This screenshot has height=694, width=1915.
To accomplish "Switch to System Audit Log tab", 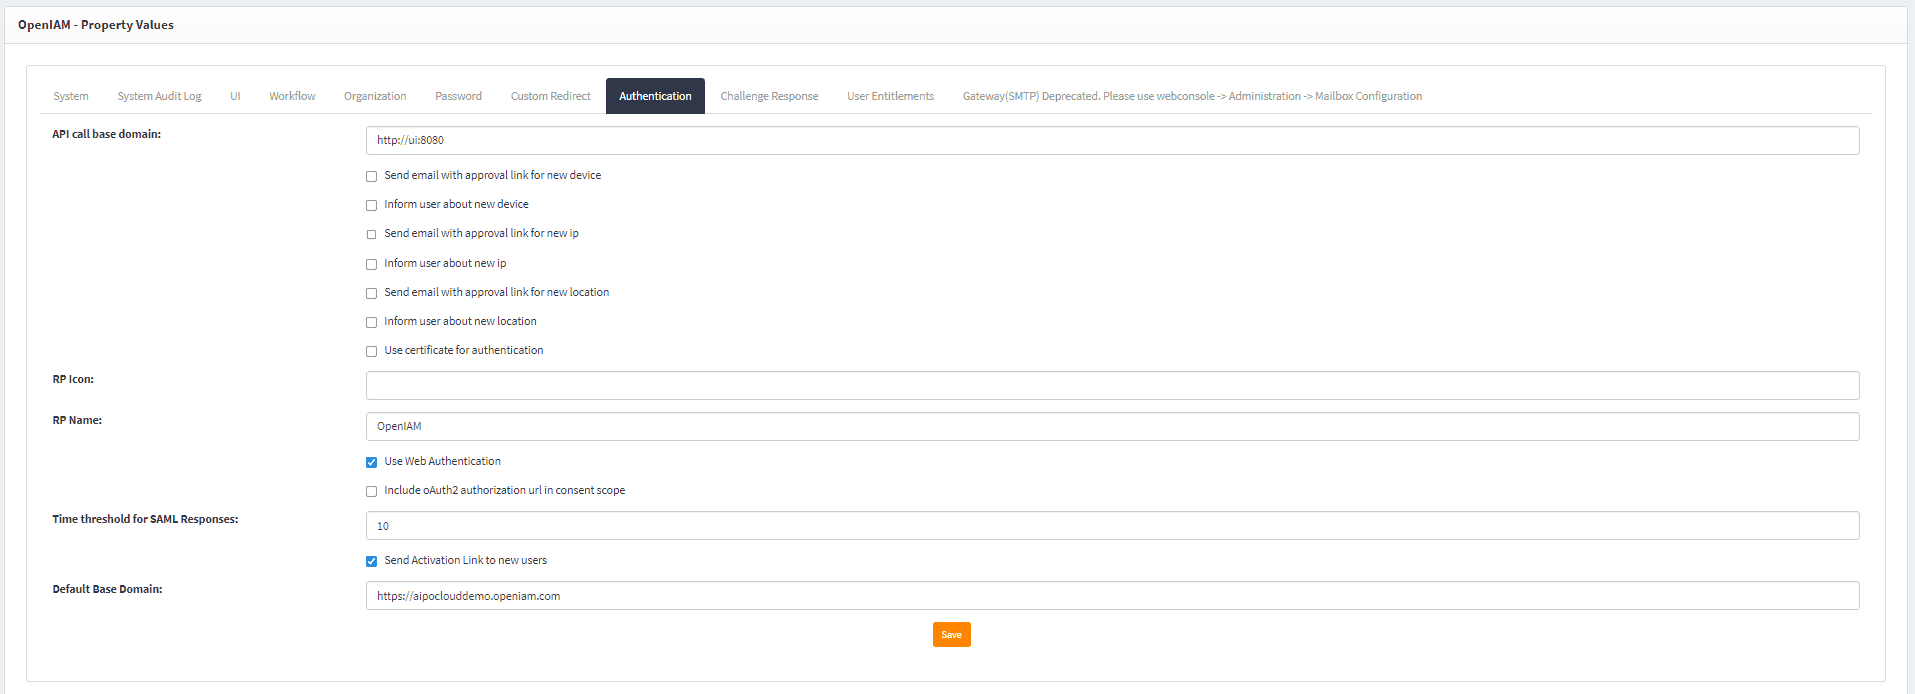I will coord(159,96).
